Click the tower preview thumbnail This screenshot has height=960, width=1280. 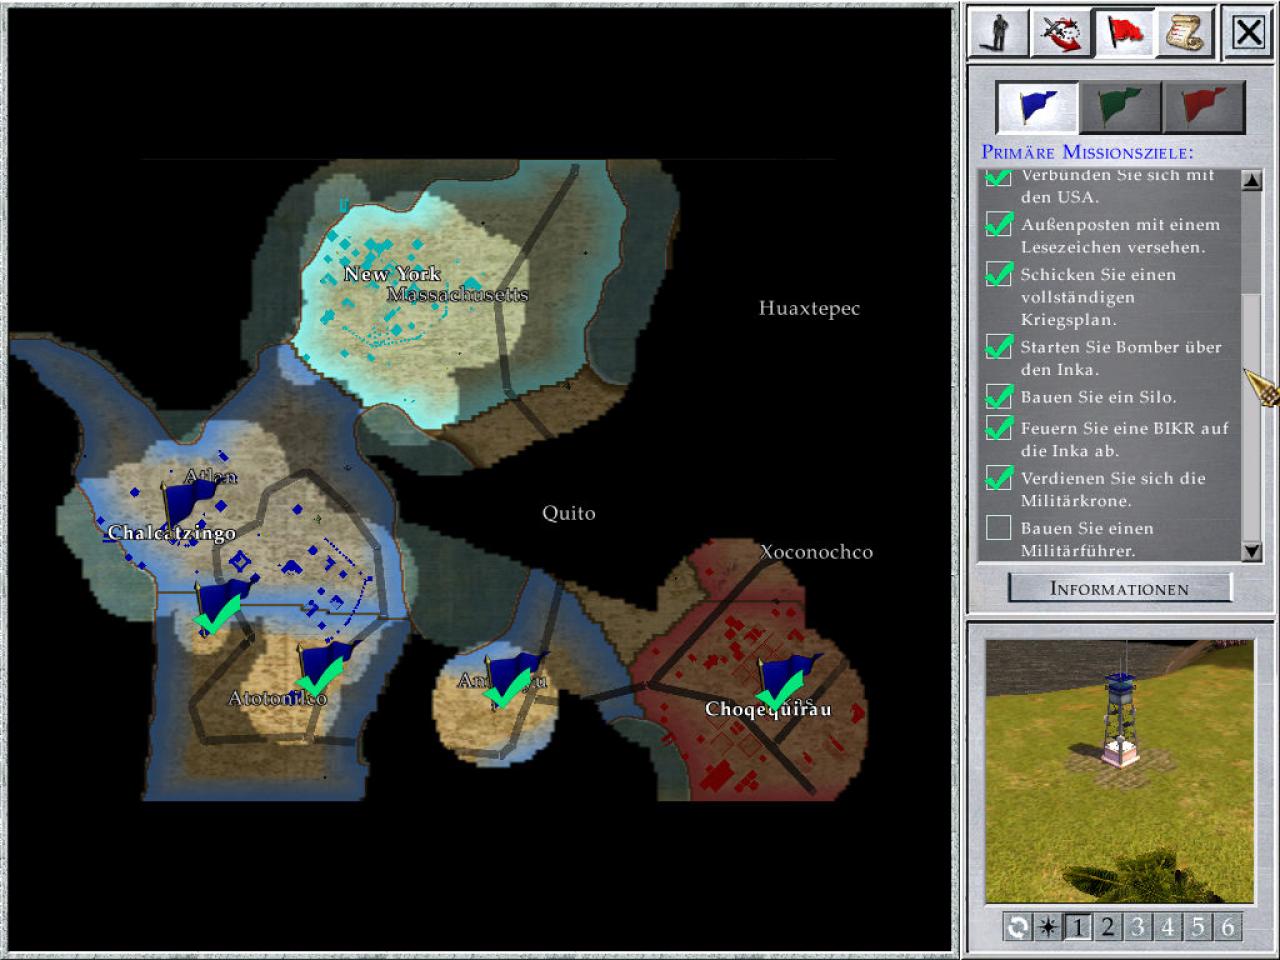pos(1119,771)
